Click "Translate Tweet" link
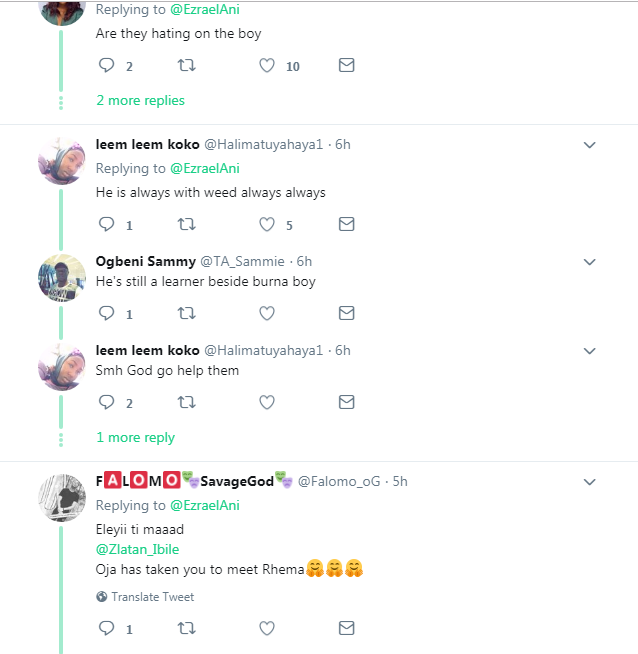 point(152,597)
